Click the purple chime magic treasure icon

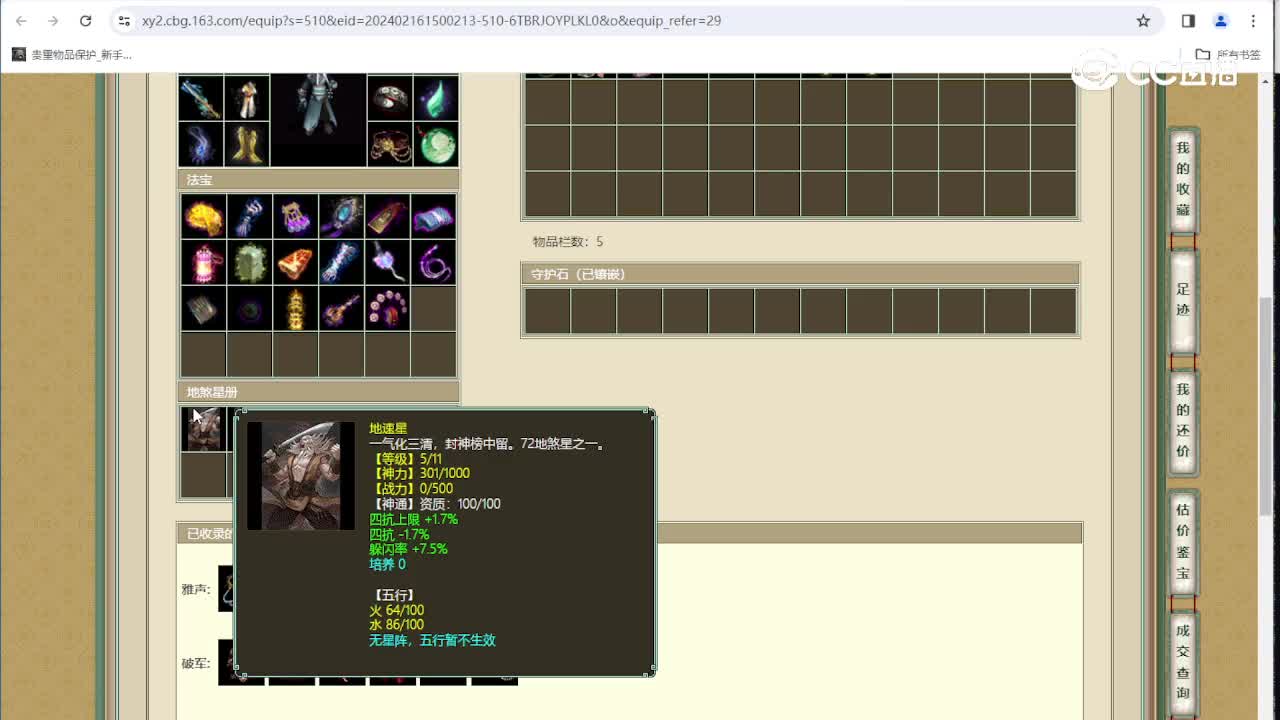295,216
